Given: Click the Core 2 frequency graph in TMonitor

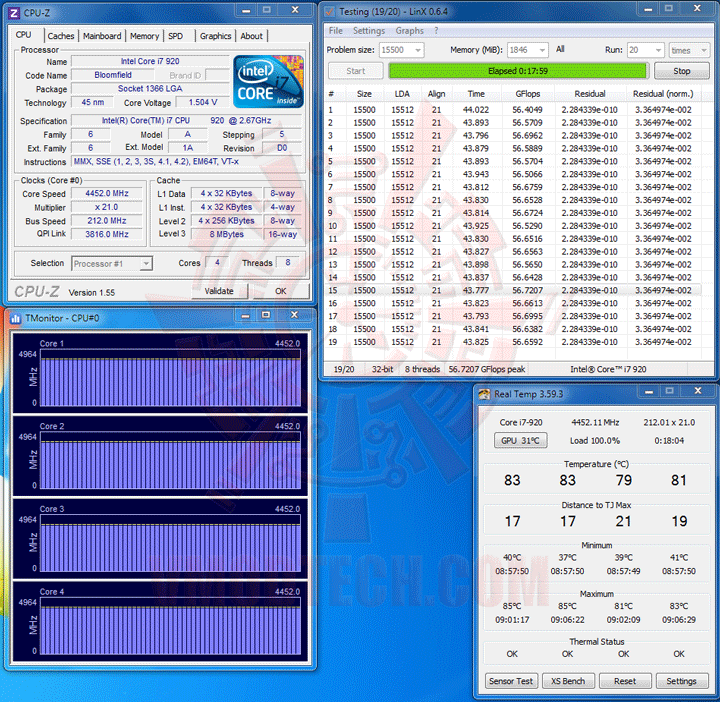Looking at the screenshot, I should click(170, 461).
